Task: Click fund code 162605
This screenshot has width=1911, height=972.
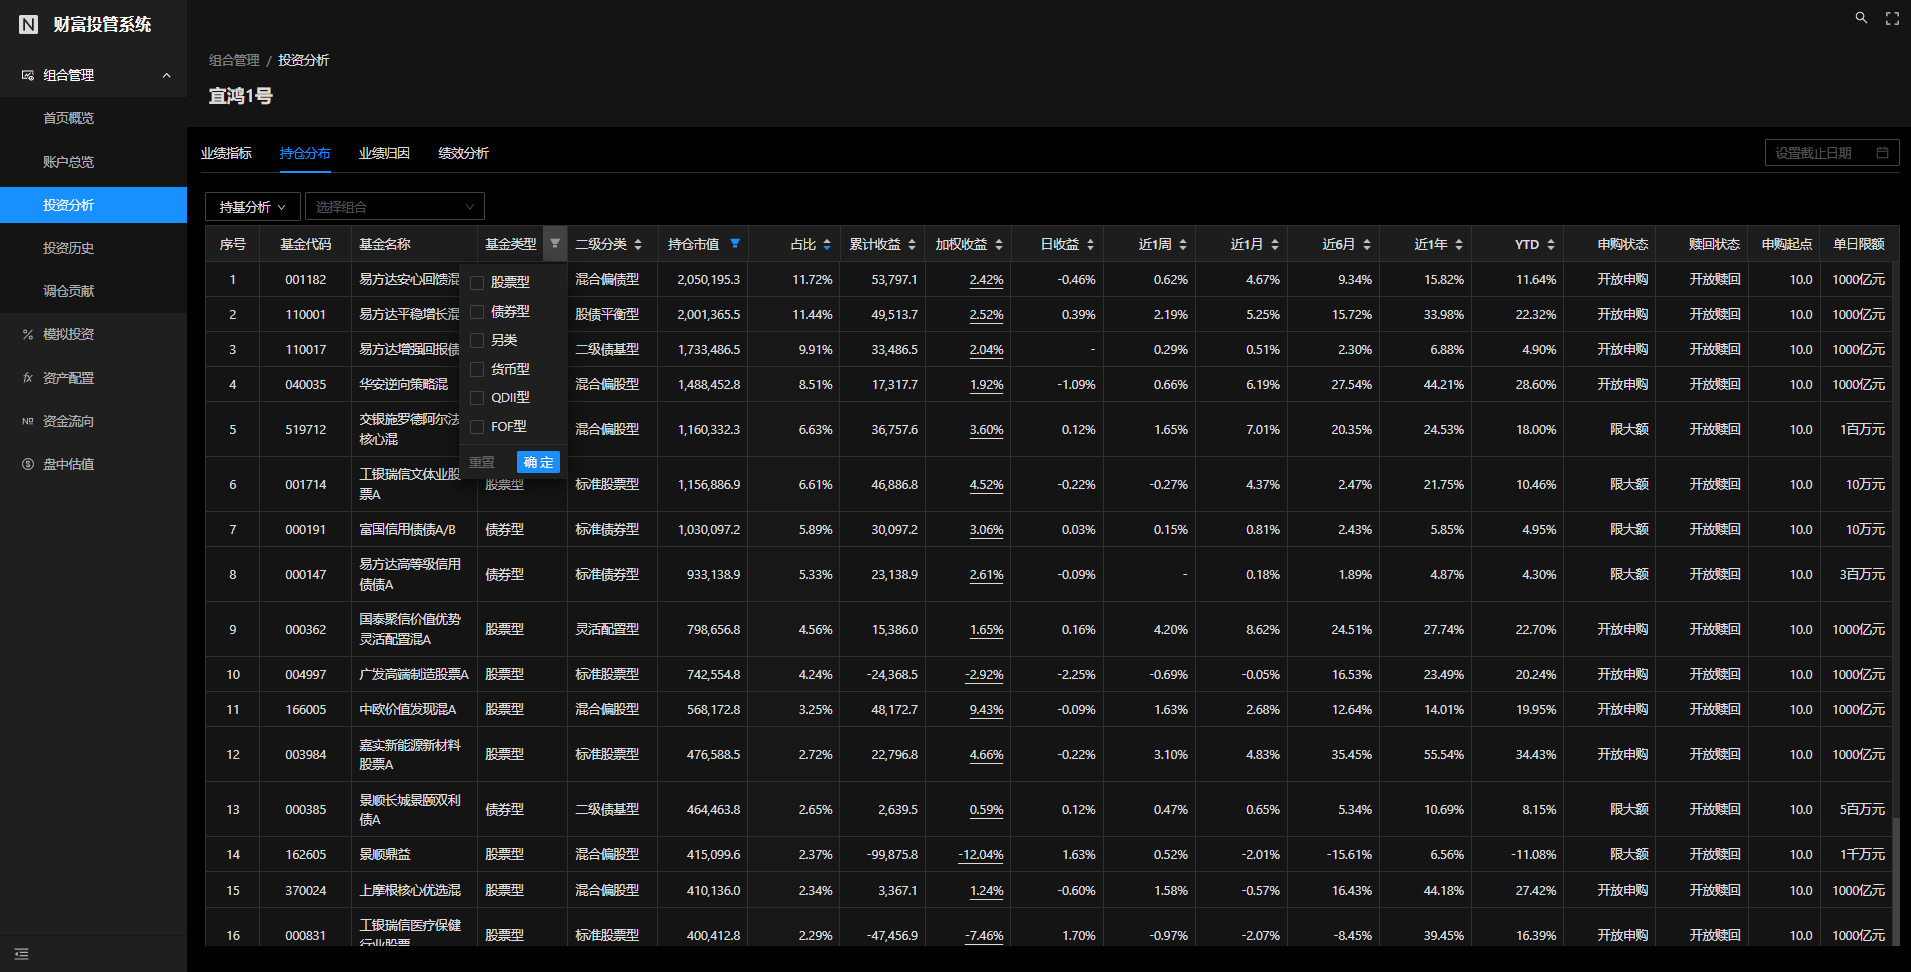Action: [306, 855]
